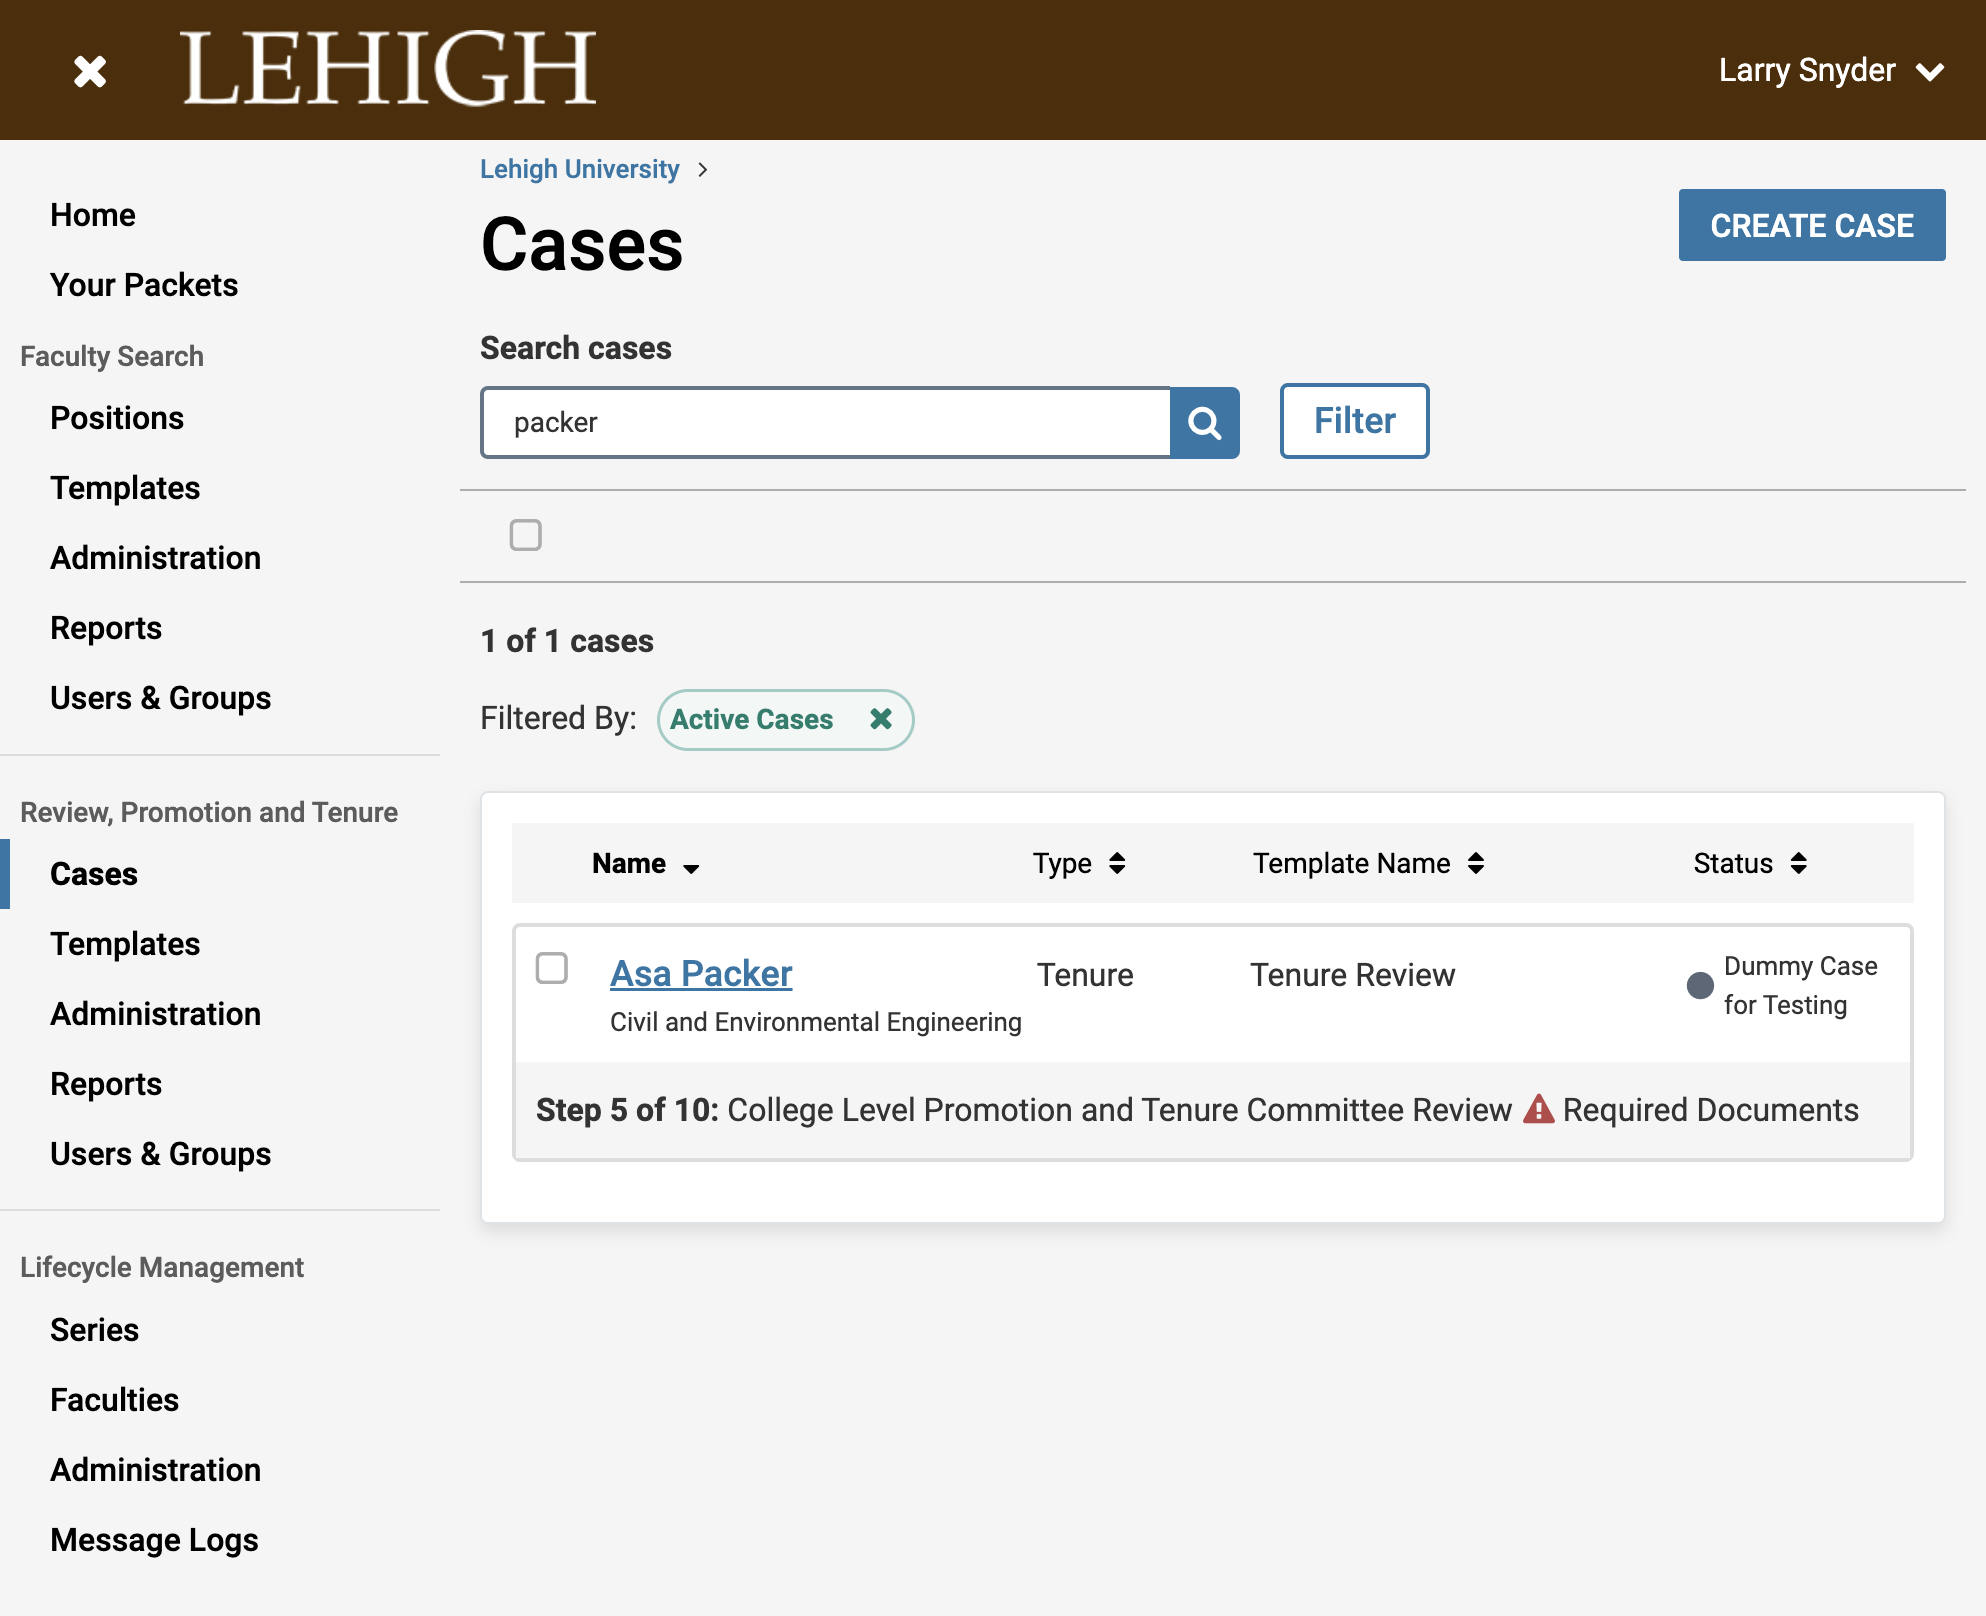Viewport: 1986px width, 1616px height.
Task: Close the navigation menu with X icon
Action: point(90,71)
